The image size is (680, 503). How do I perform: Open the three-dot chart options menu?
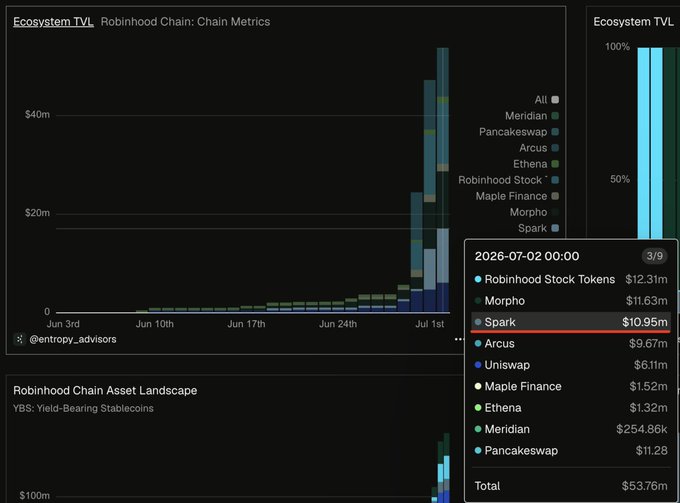point(459,339)
